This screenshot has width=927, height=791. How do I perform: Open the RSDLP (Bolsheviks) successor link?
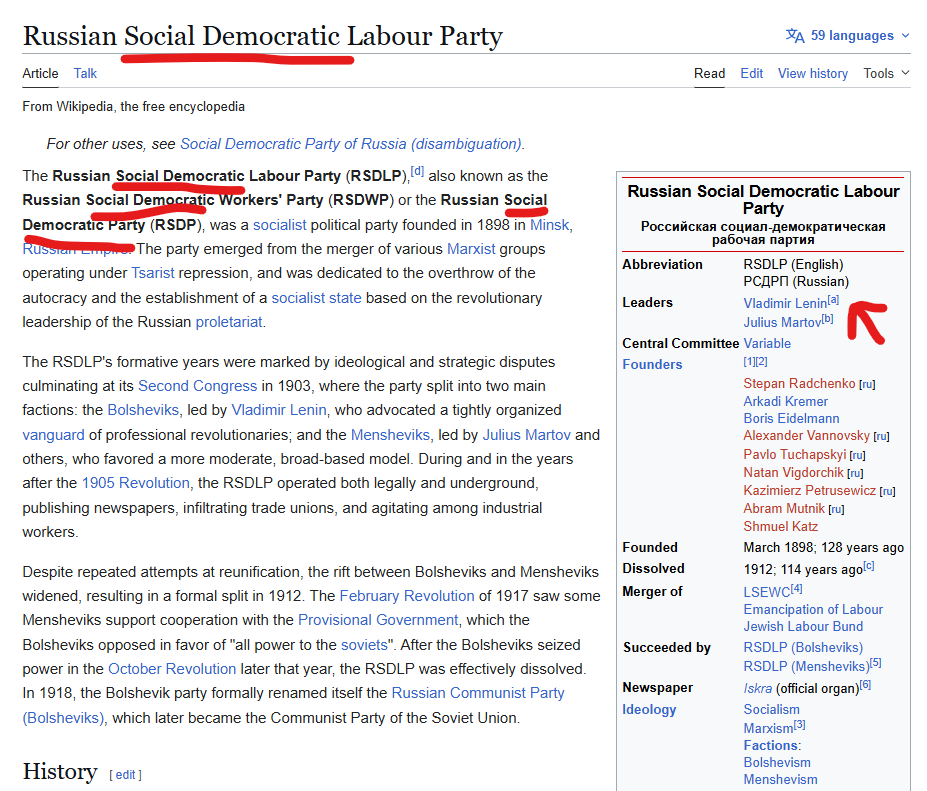pyautogui.click(x=803, y=647)
